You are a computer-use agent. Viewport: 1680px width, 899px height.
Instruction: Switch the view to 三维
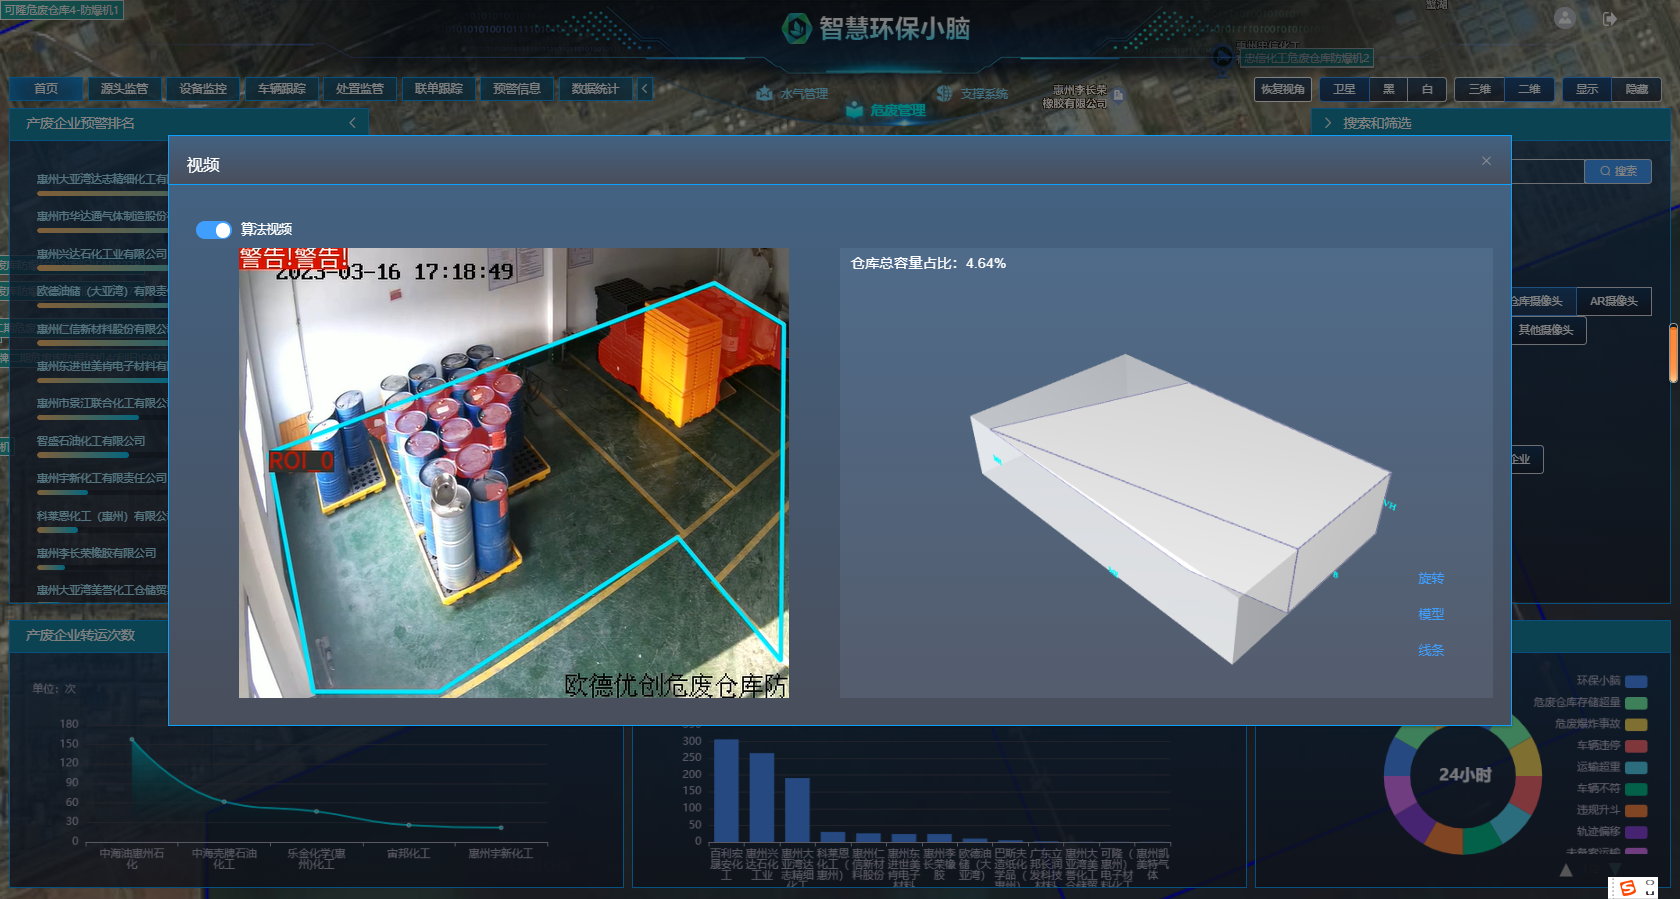[x=1480, y=89]
